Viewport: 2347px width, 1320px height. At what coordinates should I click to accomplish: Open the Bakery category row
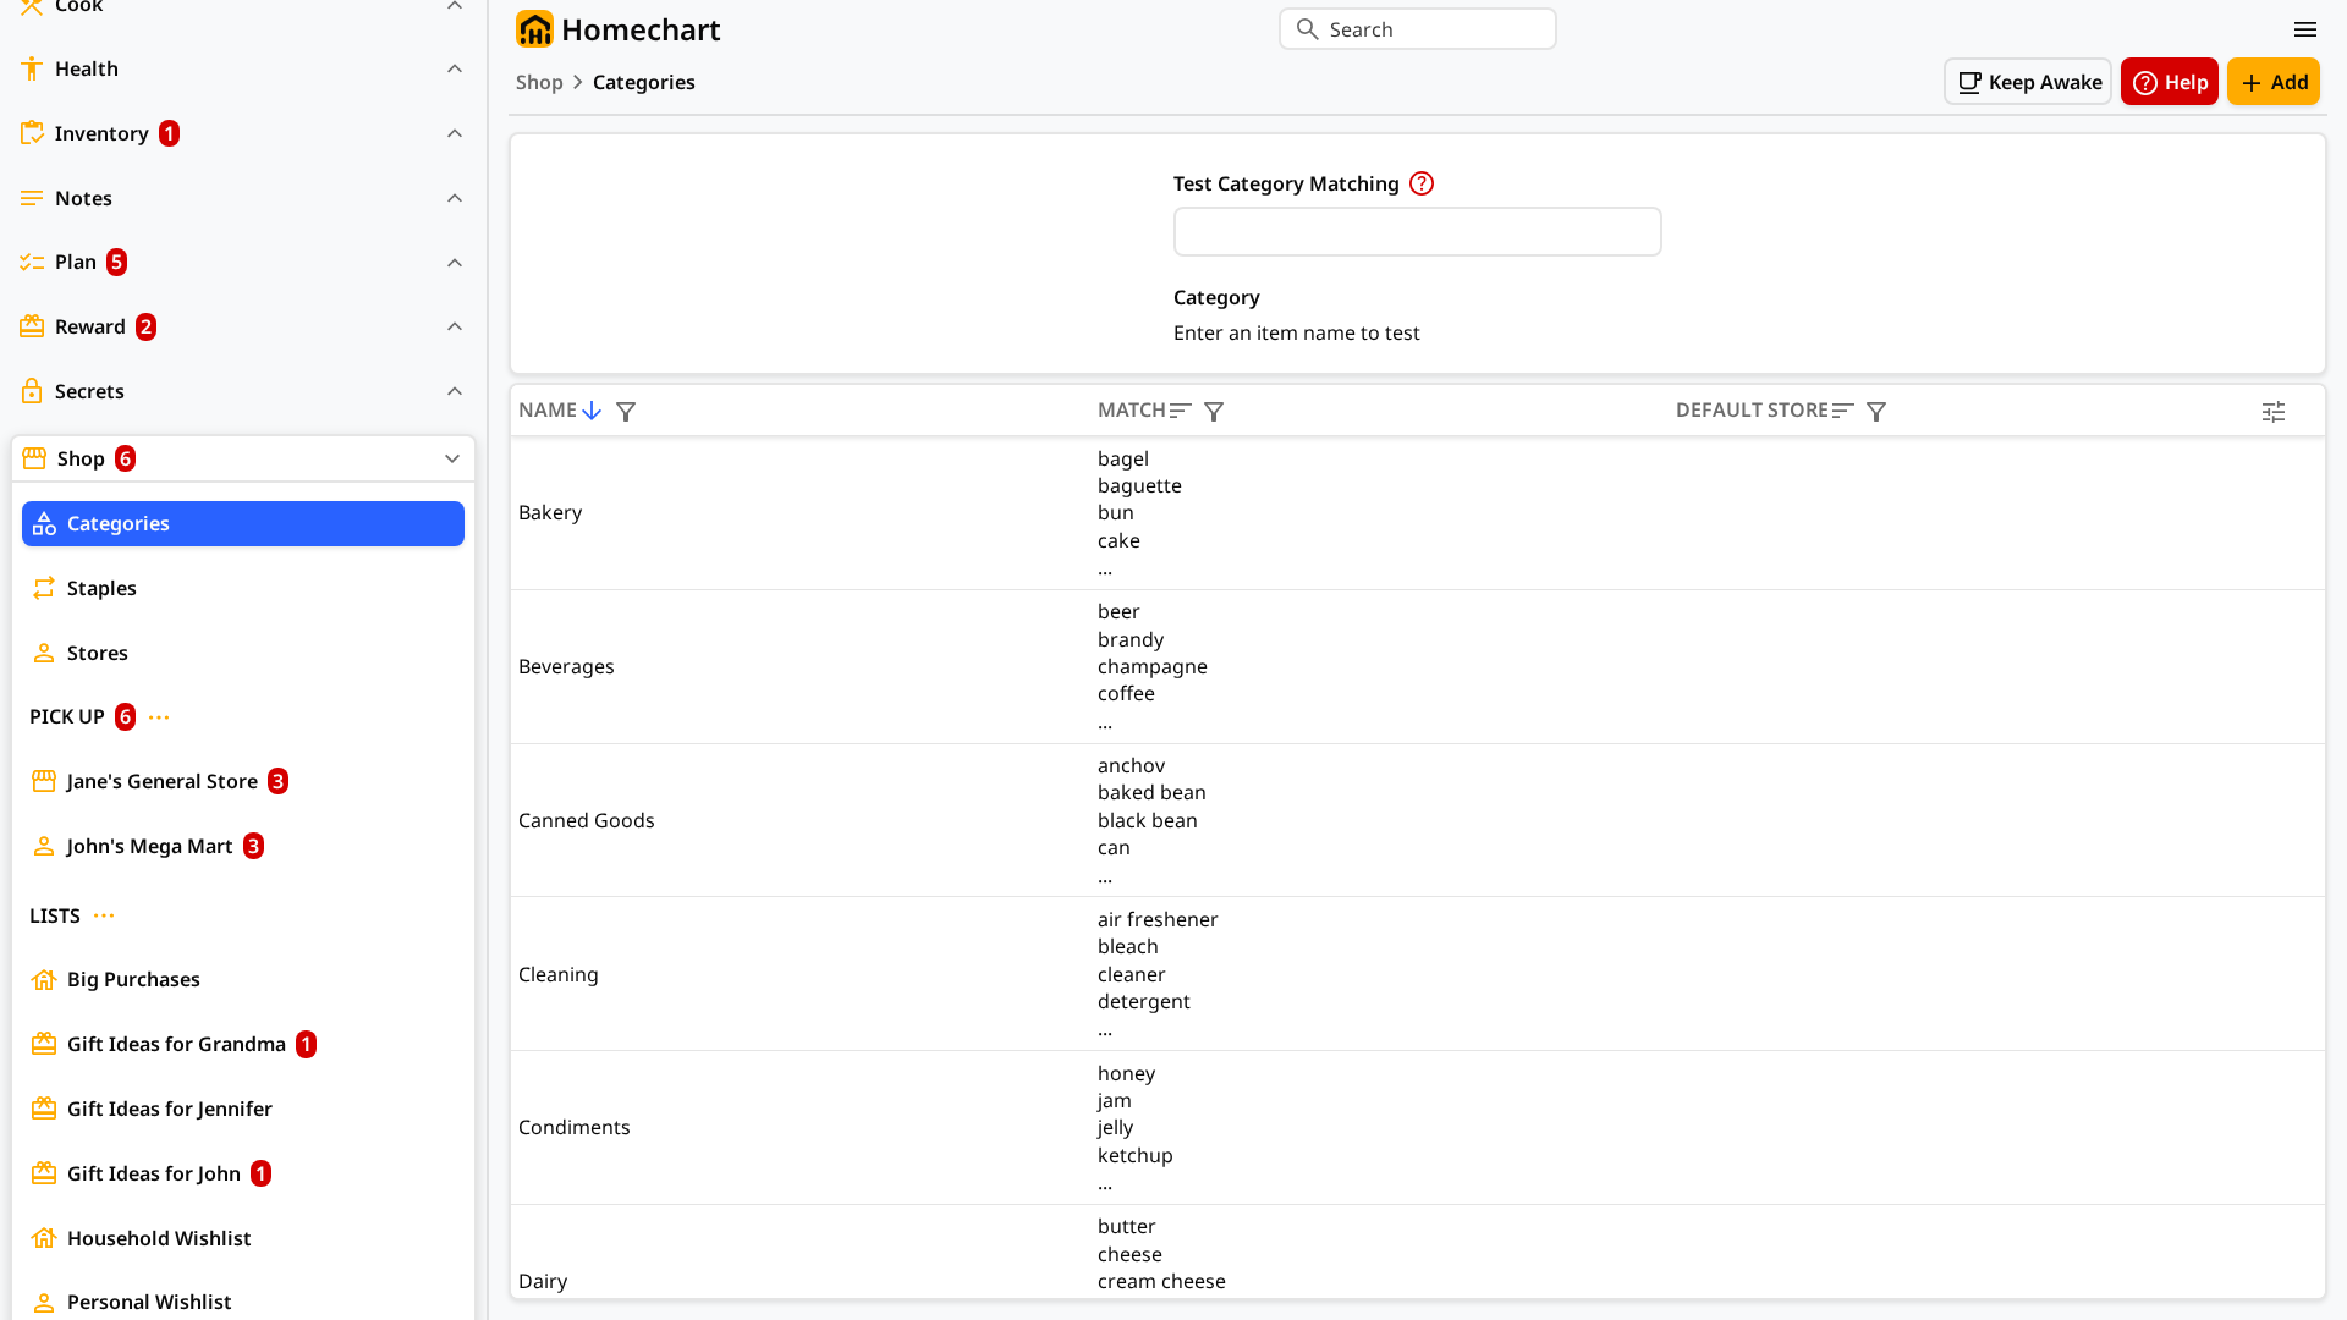(1417, 513)
